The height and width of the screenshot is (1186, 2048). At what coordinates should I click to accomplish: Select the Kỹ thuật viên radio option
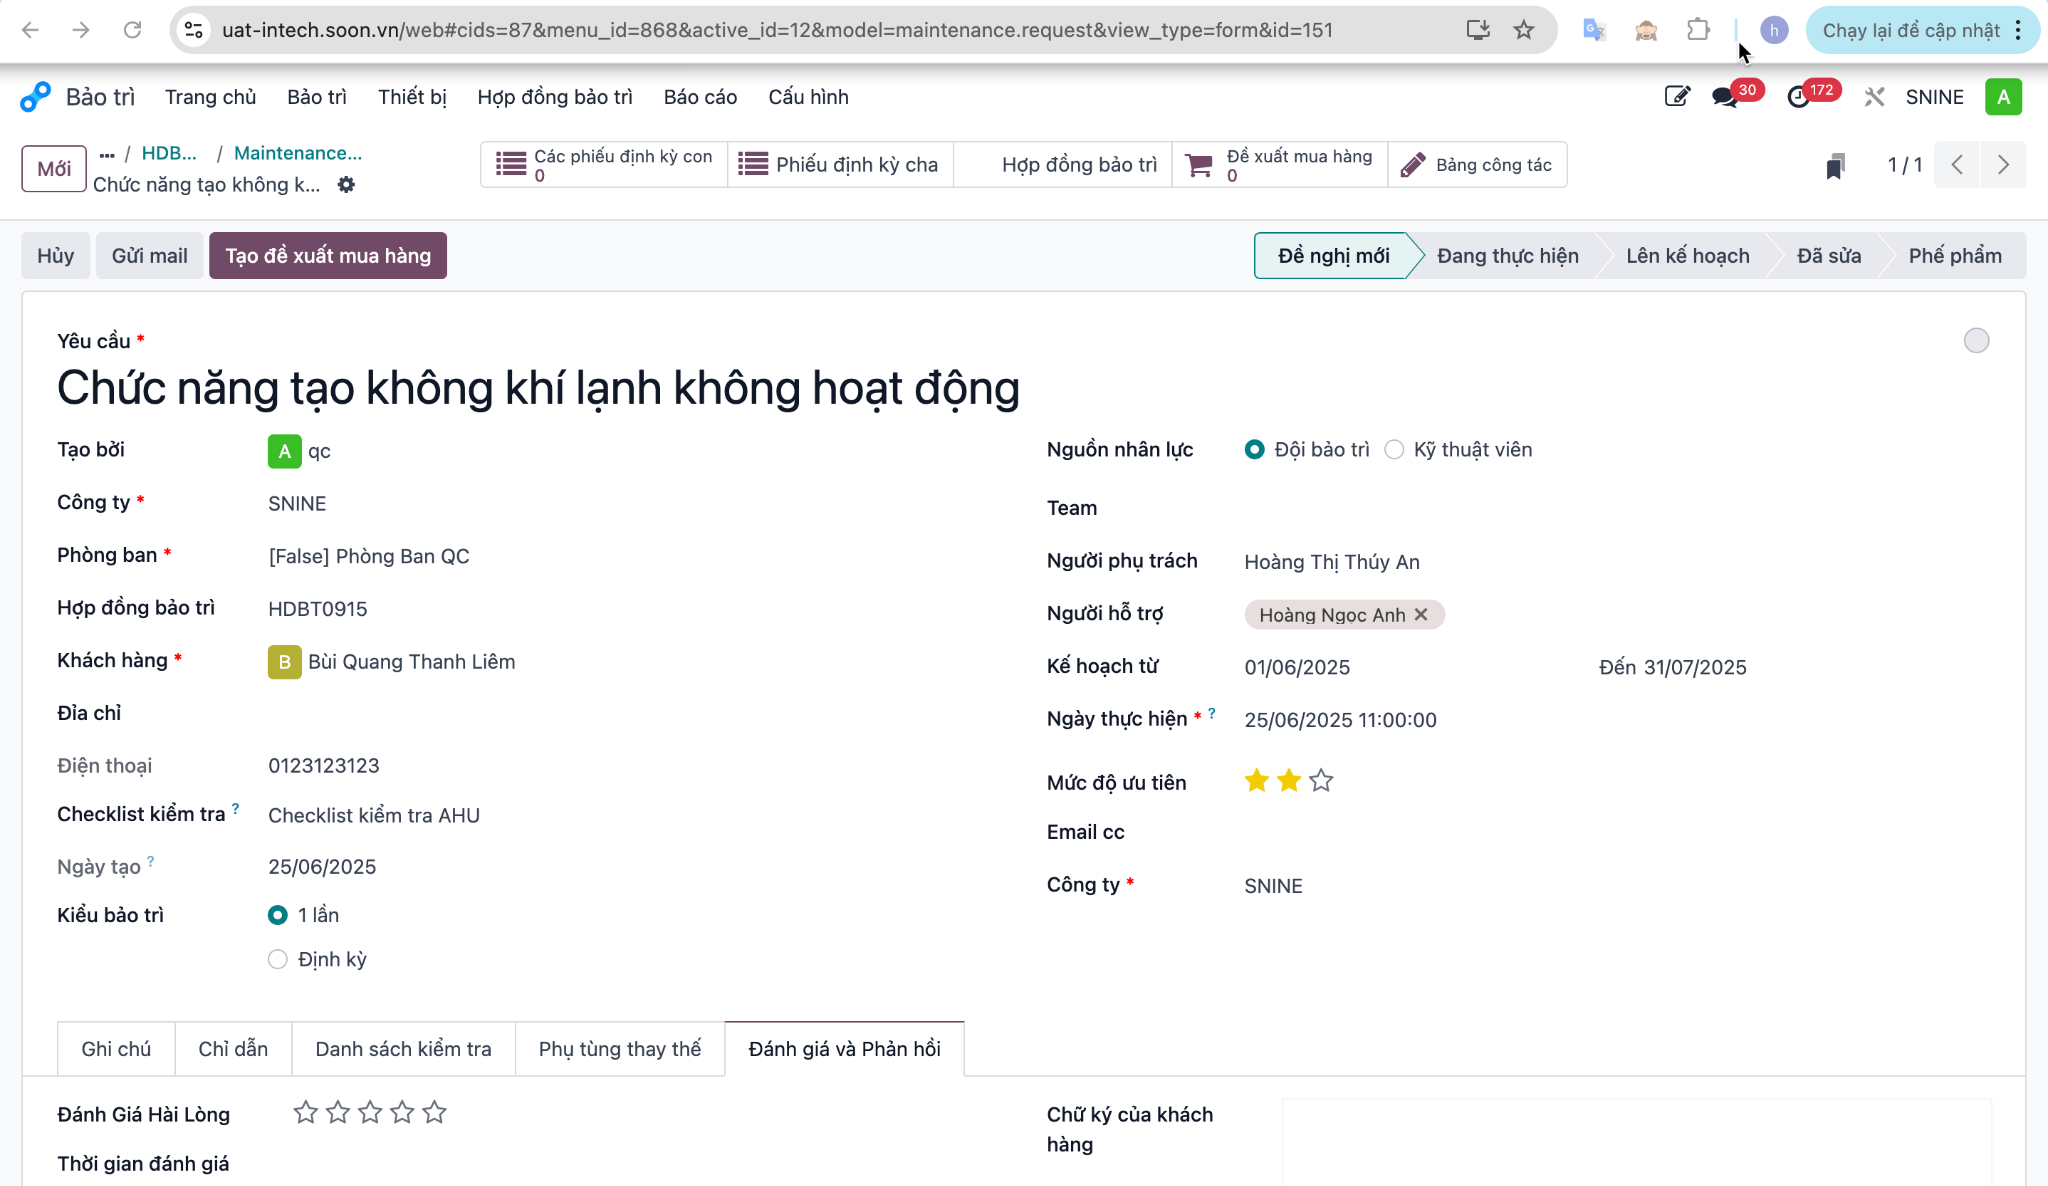click(1394, 450)
